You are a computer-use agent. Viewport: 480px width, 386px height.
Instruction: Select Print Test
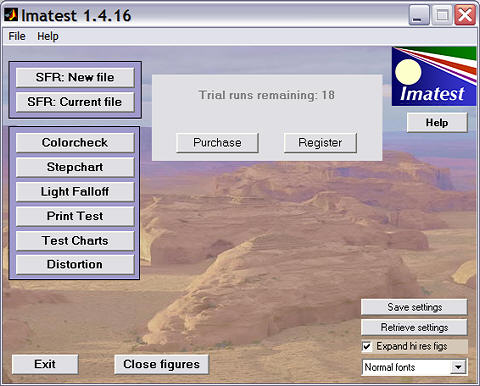pyautogui.click(x=75, y=216)
